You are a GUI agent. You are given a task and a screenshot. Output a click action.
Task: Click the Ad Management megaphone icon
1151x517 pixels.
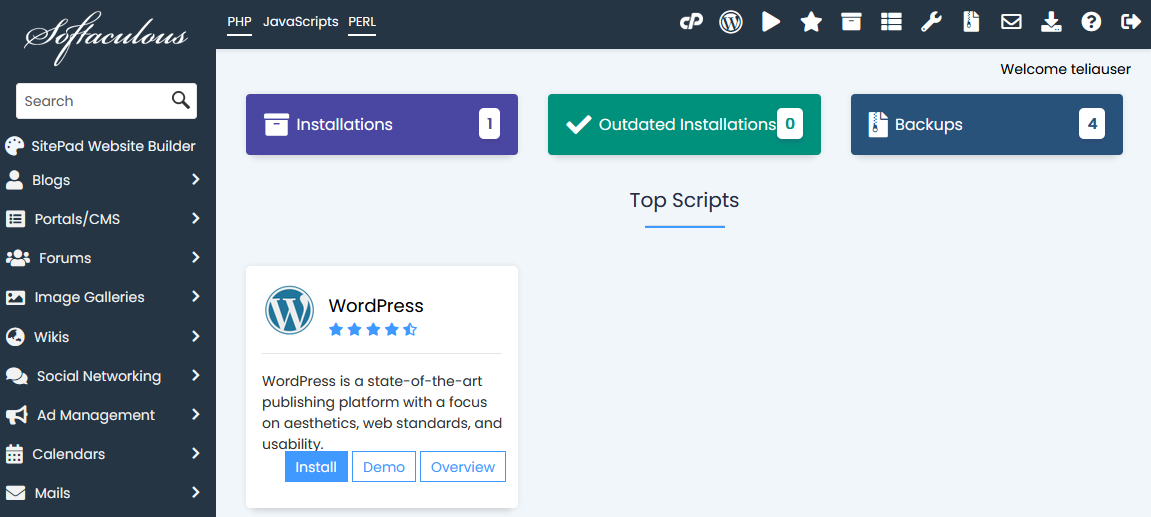[17, 415]
